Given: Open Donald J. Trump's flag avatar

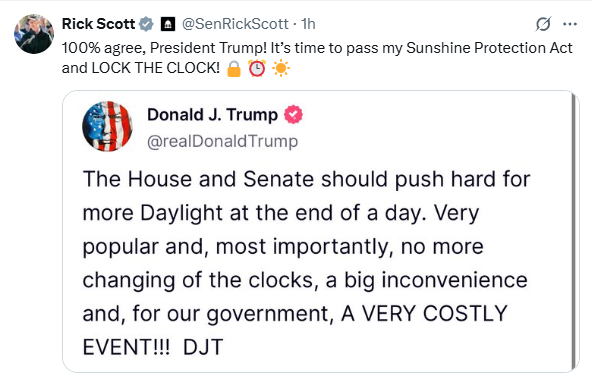Looking at the screenshot, I should (x=108, y=126).
